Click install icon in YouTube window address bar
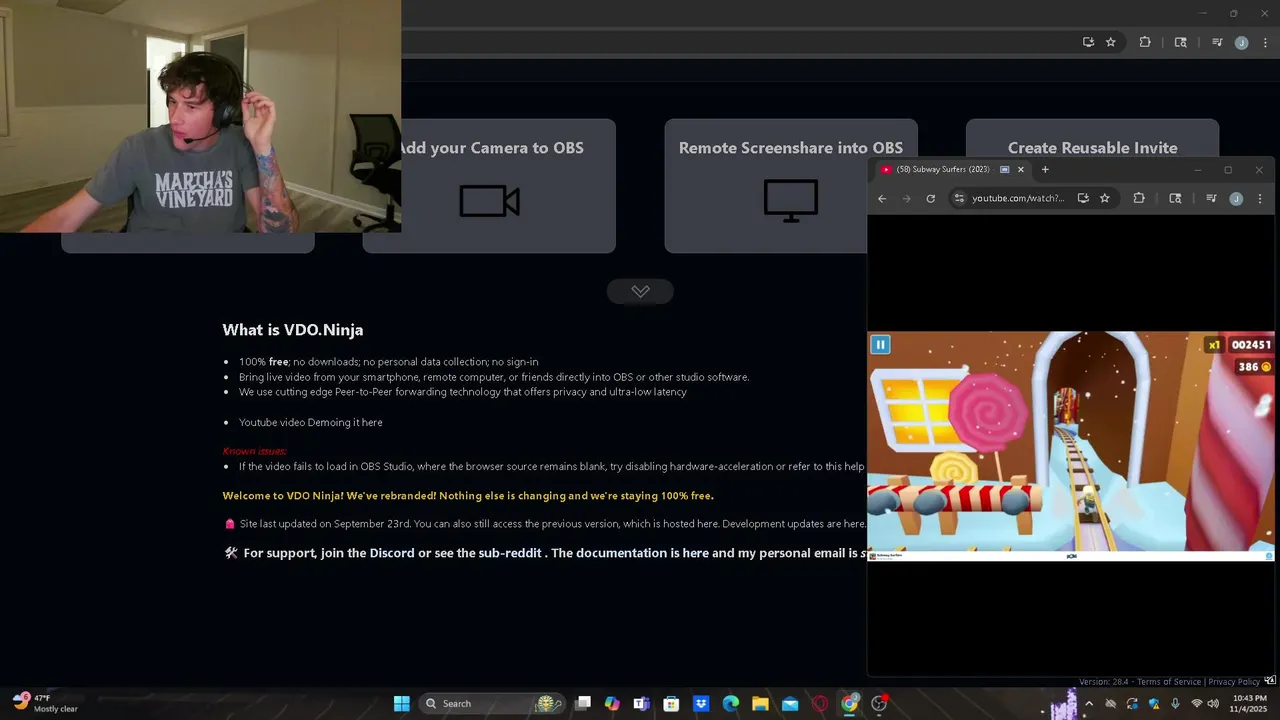The height and width of the screenshot is (720, 1280). click(1083, 199)
